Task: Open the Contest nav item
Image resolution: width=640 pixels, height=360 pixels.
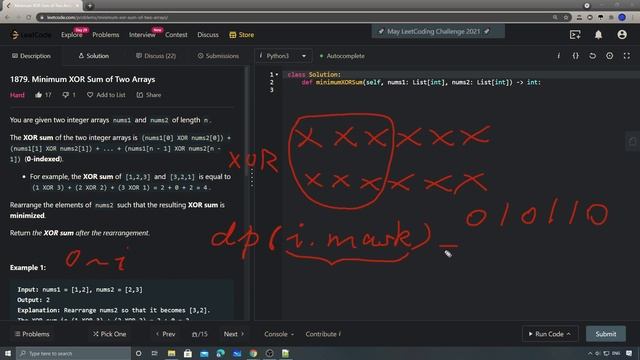Action: coord(176,35)
